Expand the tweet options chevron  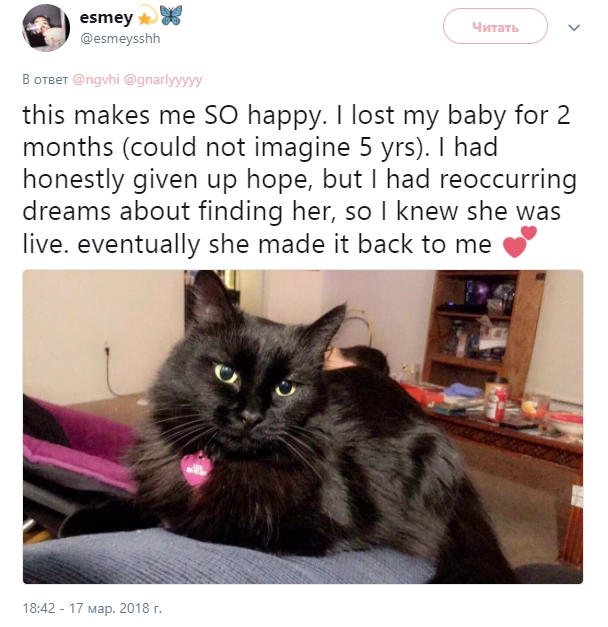[x=574, y=28]
